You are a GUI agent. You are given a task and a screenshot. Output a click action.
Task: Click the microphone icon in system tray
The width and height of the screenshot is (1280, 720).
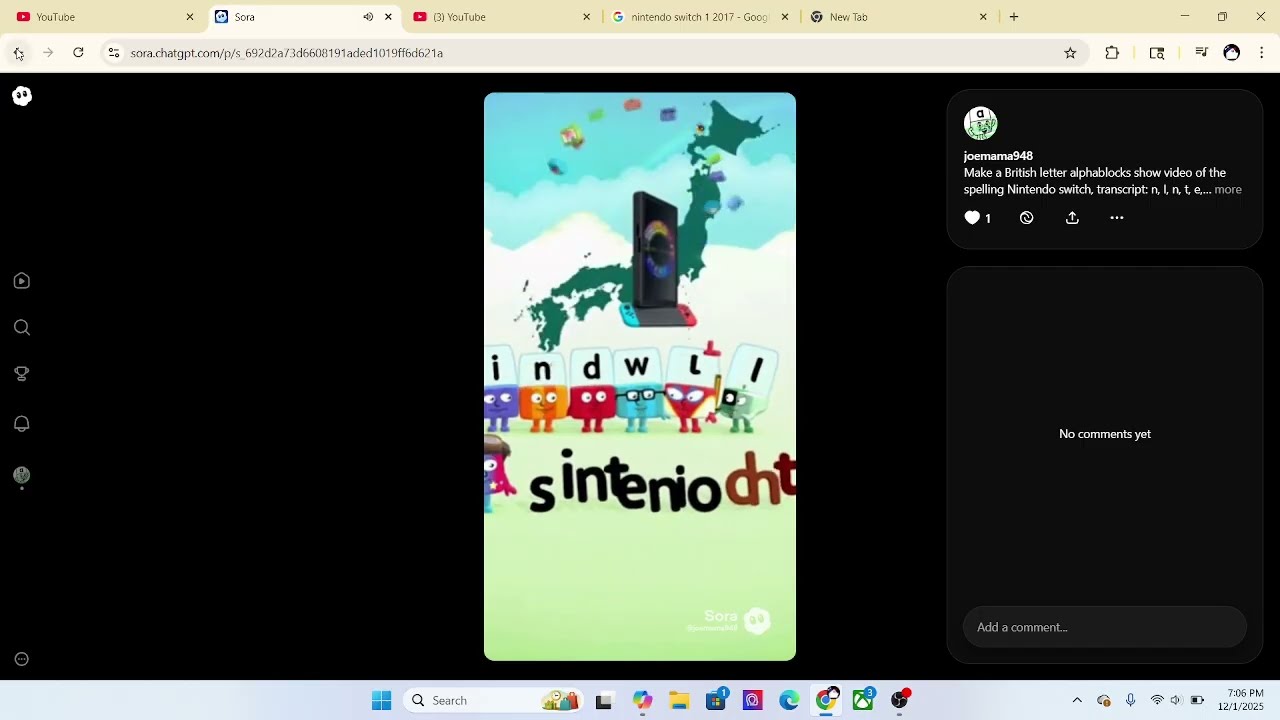(1130, 701)
